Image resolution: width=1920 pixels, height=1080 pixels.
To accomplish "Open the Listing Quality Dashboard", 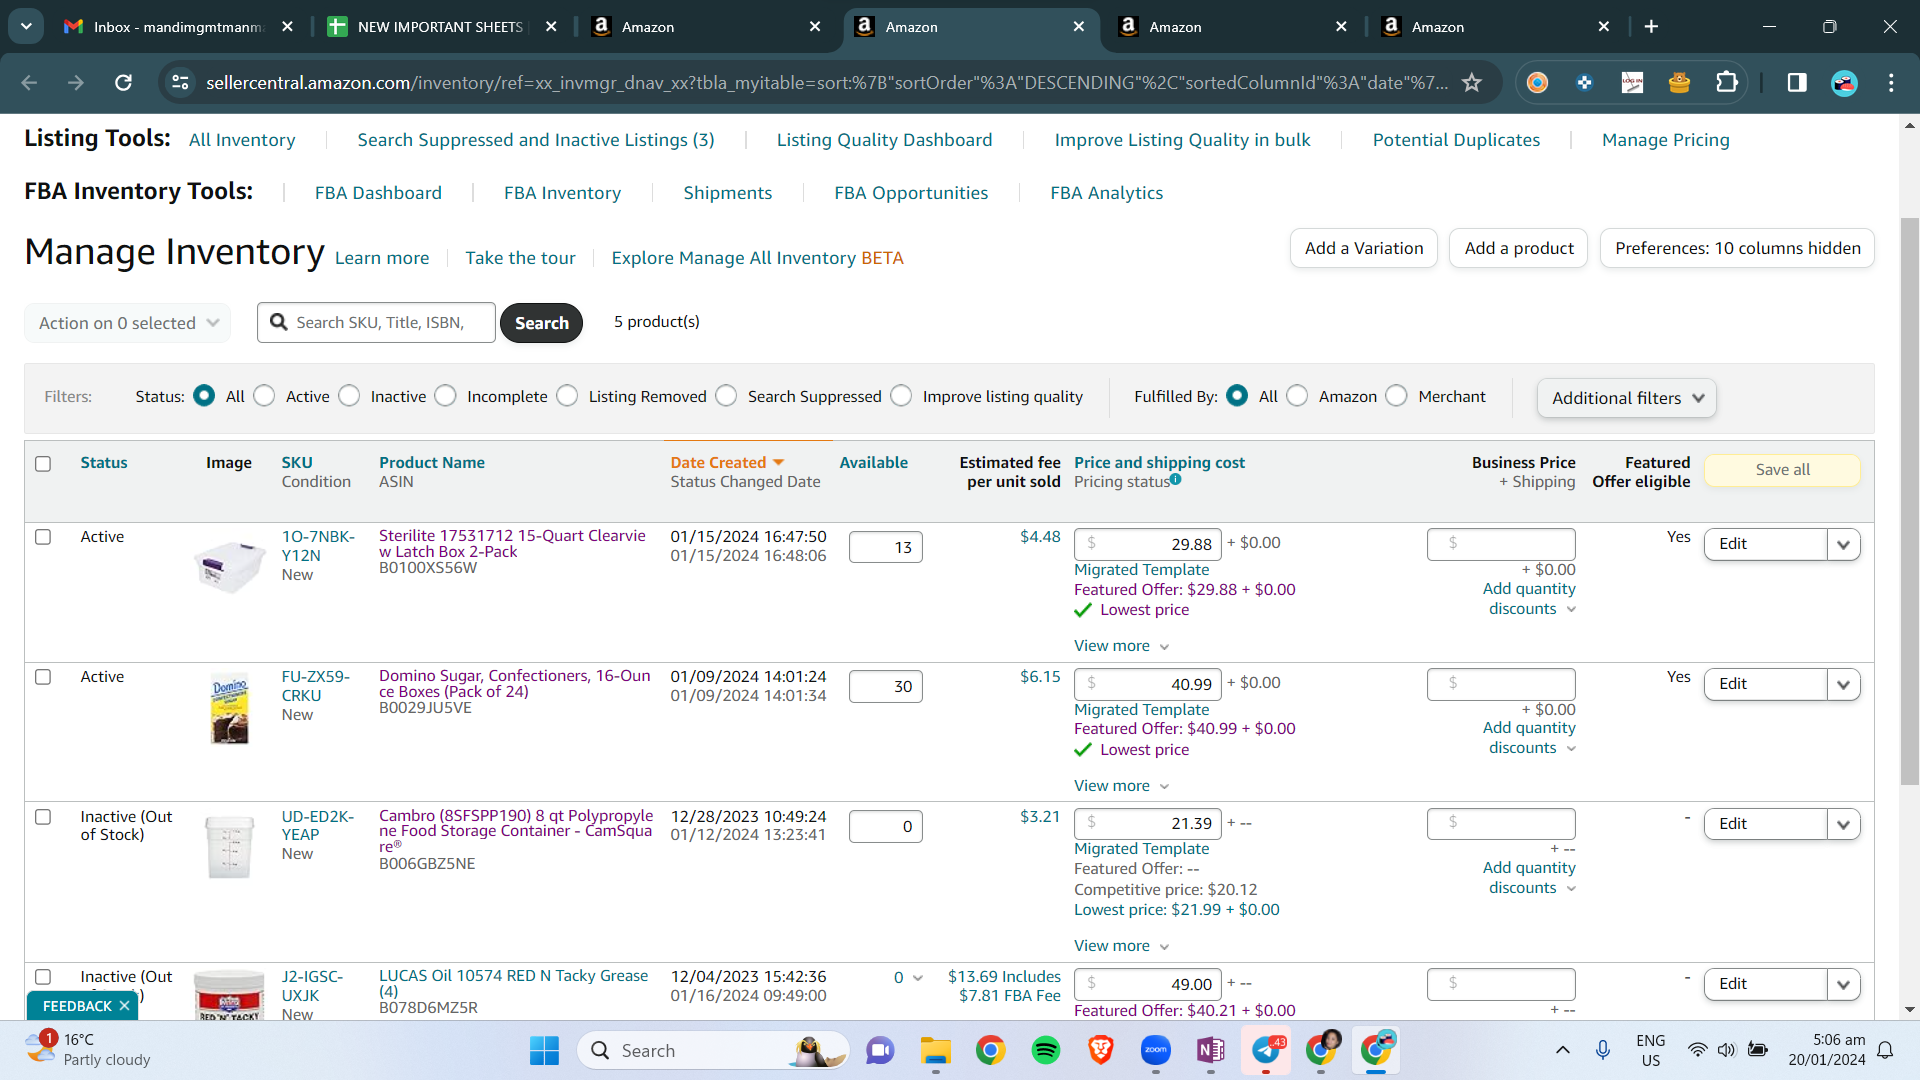I will 885,140.
